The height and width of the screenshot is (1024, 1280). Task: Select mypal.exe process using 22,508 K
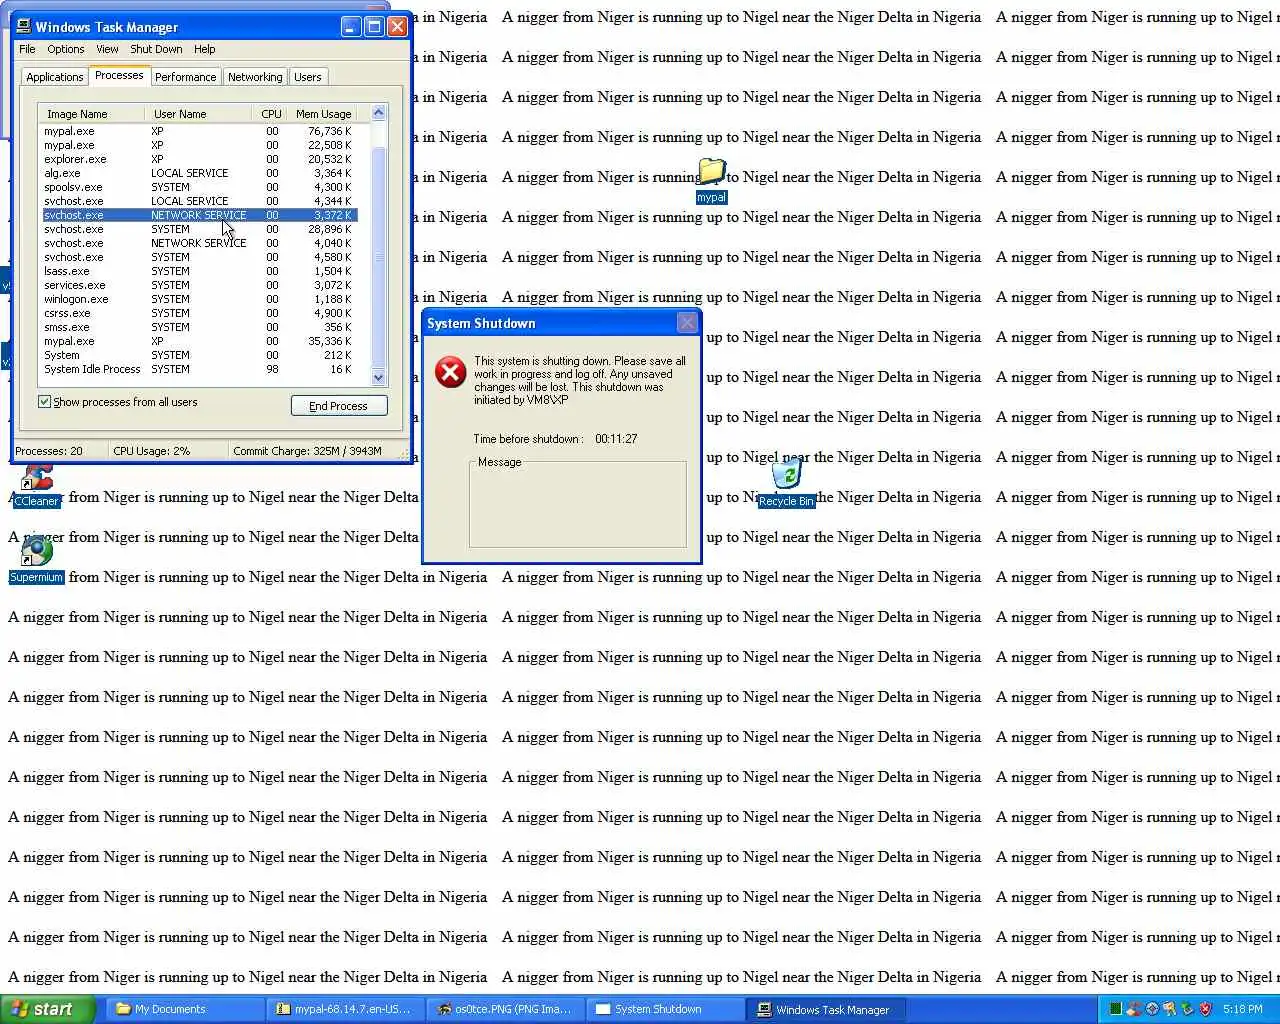[198, 145]
